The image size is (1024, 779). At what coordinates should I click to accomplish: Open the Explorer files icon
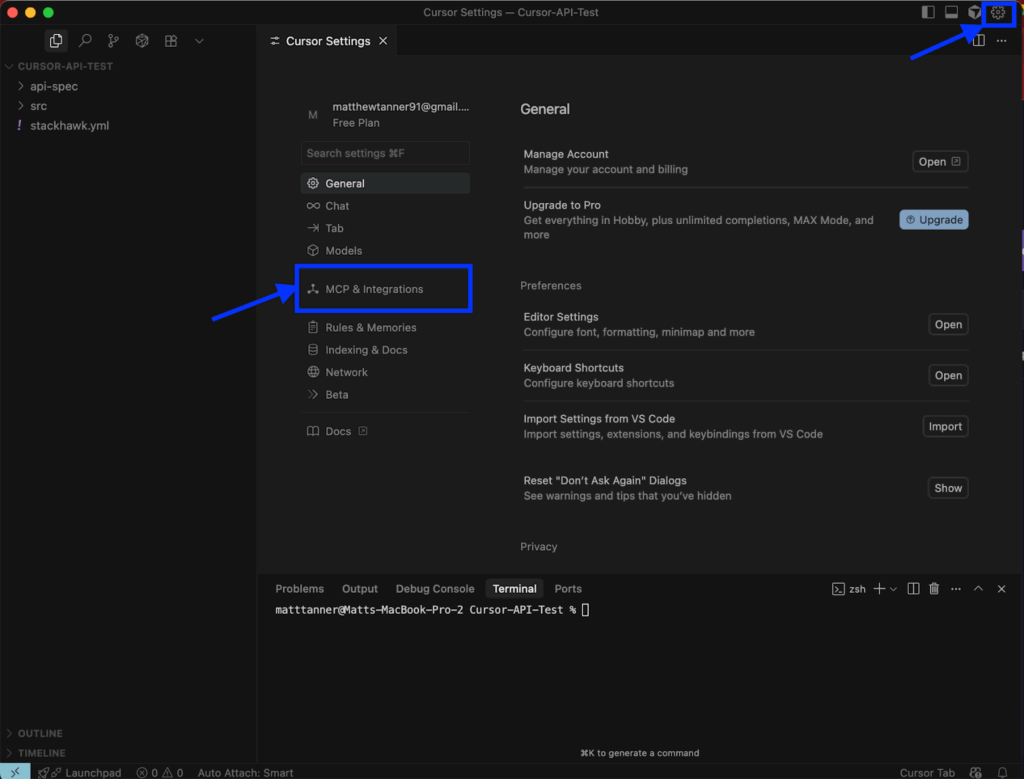[56, 40]
